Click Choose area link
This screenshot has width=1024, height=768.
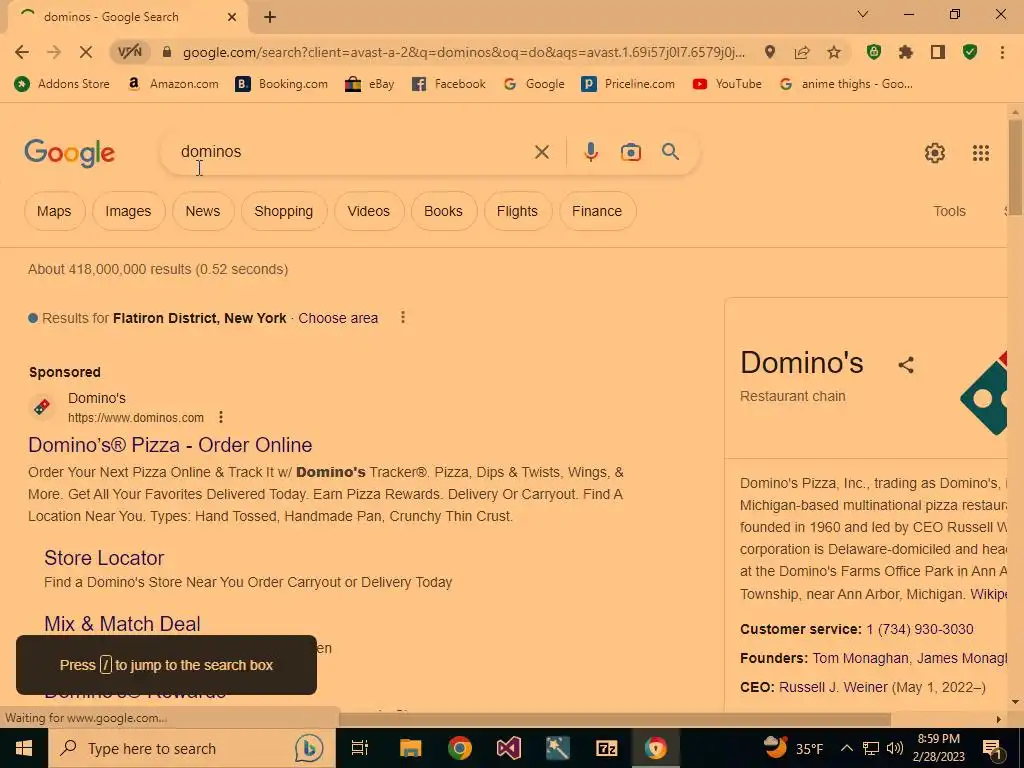click(338, 318)
